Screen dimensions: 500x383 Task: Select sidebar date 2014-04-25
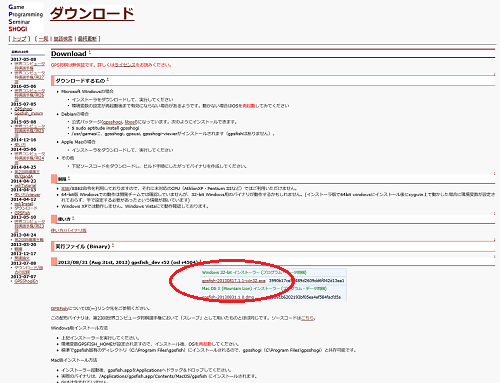(x=23, y=167)
